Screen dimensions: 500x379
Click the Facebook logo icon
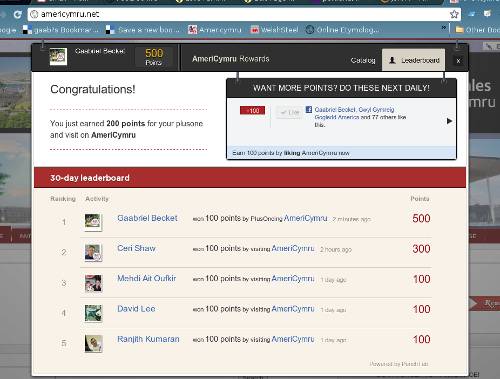click(309, 109)
